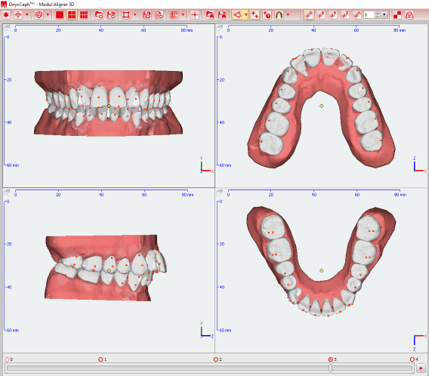429x376 pixels.
Task: Select the single-view layout icon
Action: click(60, 15)
